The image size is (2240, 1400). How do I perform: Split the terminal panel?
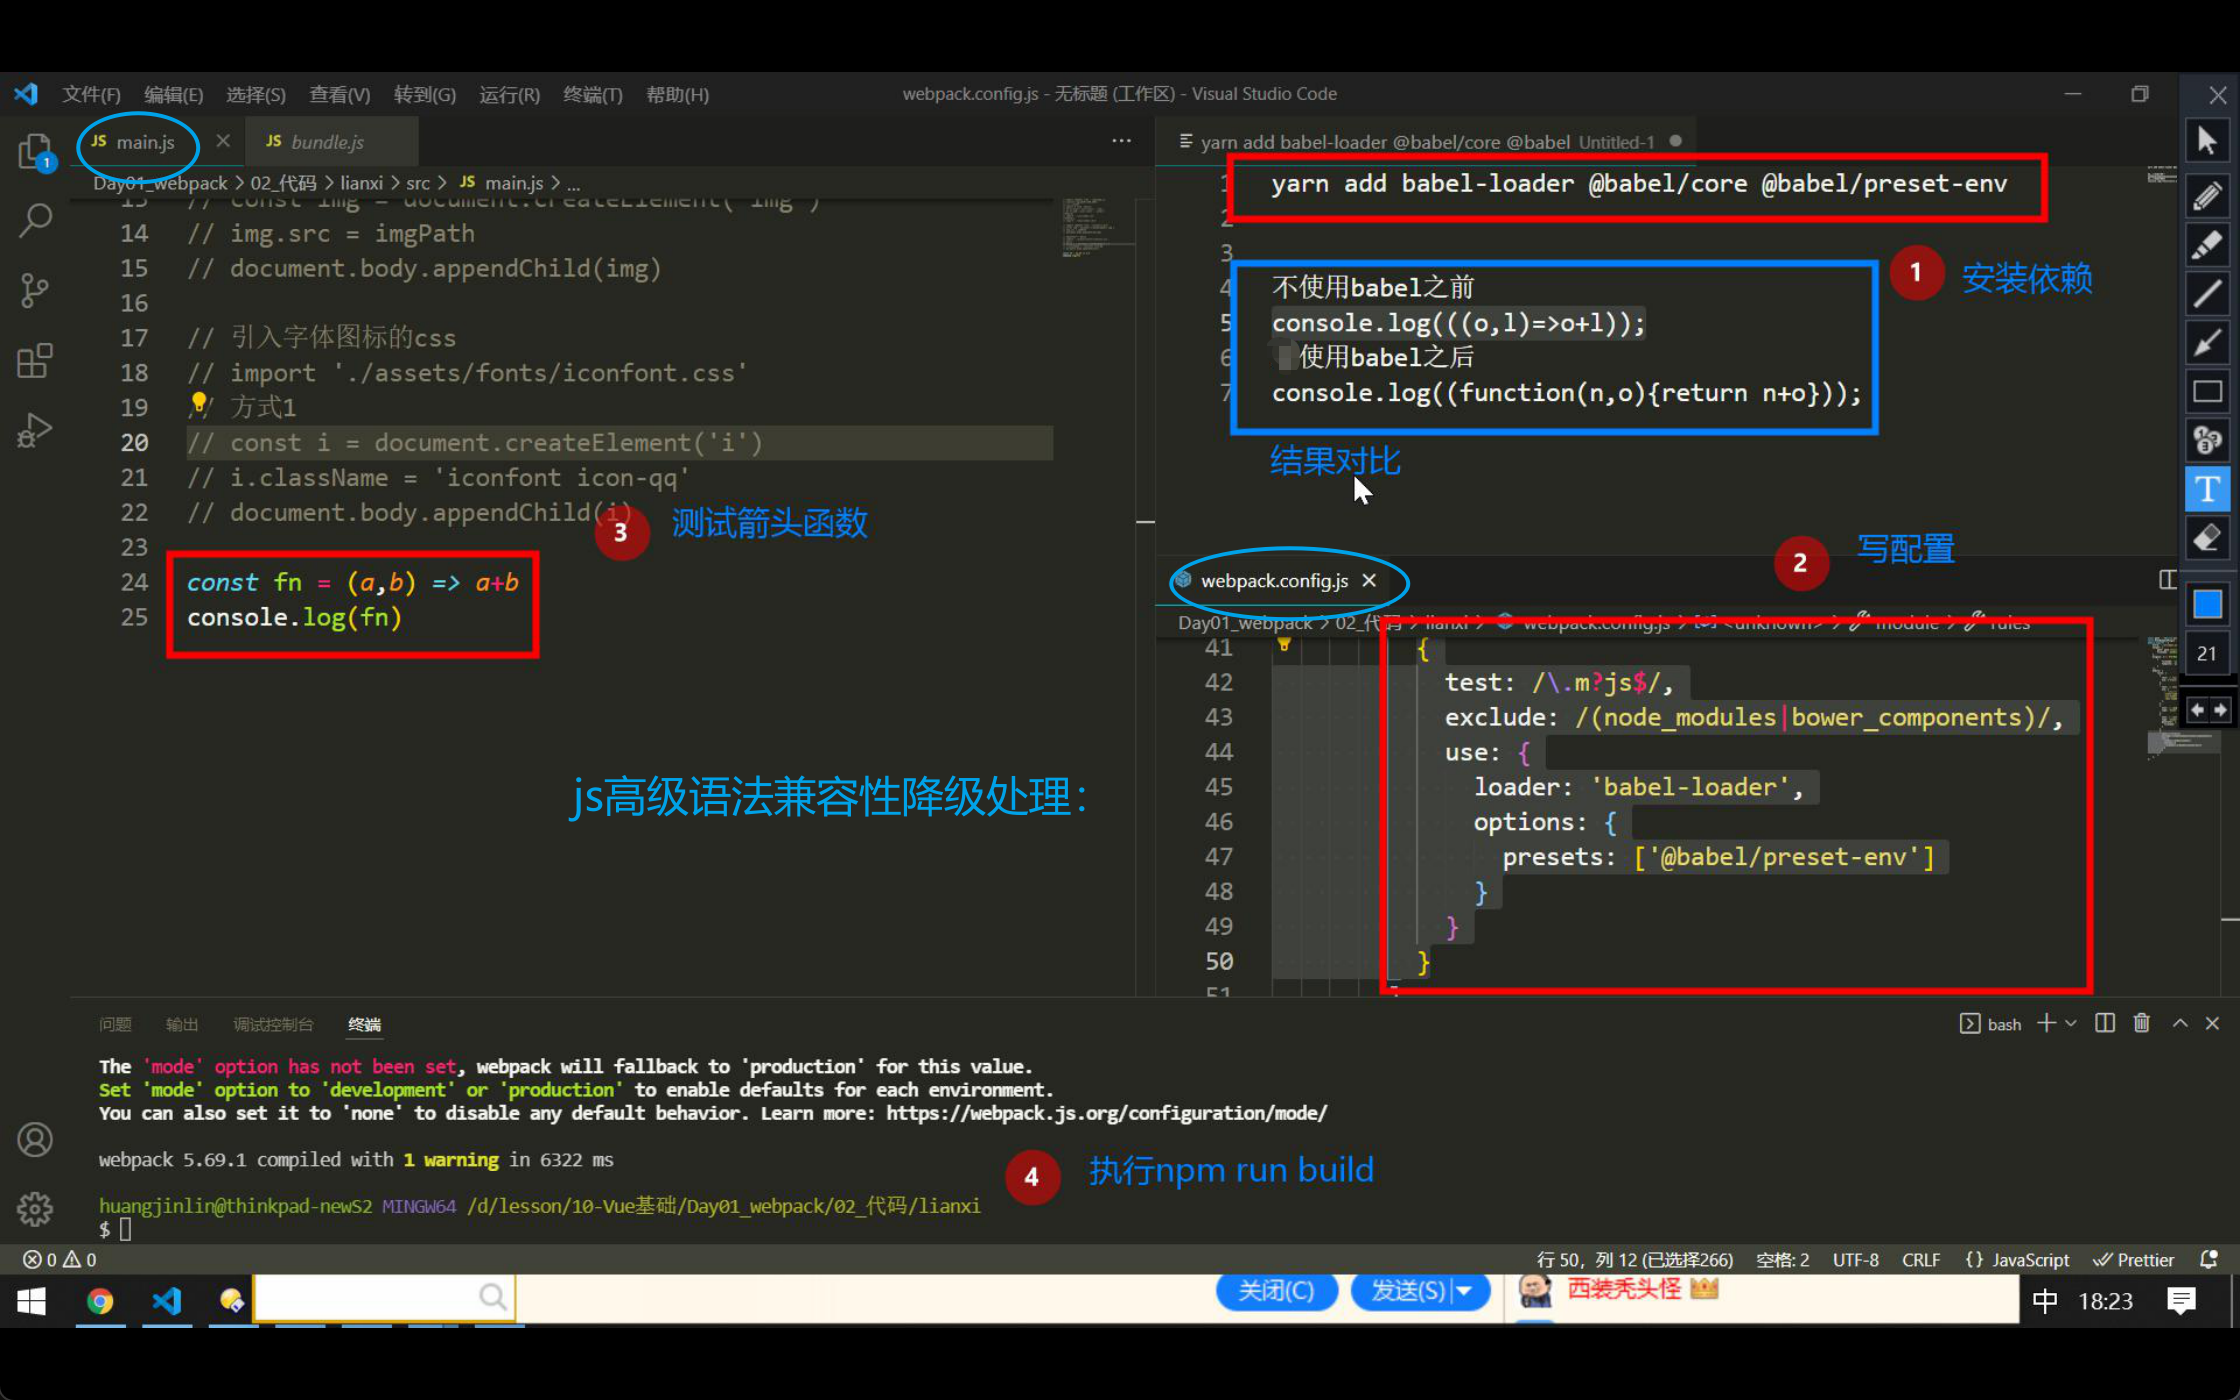pos(2105,1023)
